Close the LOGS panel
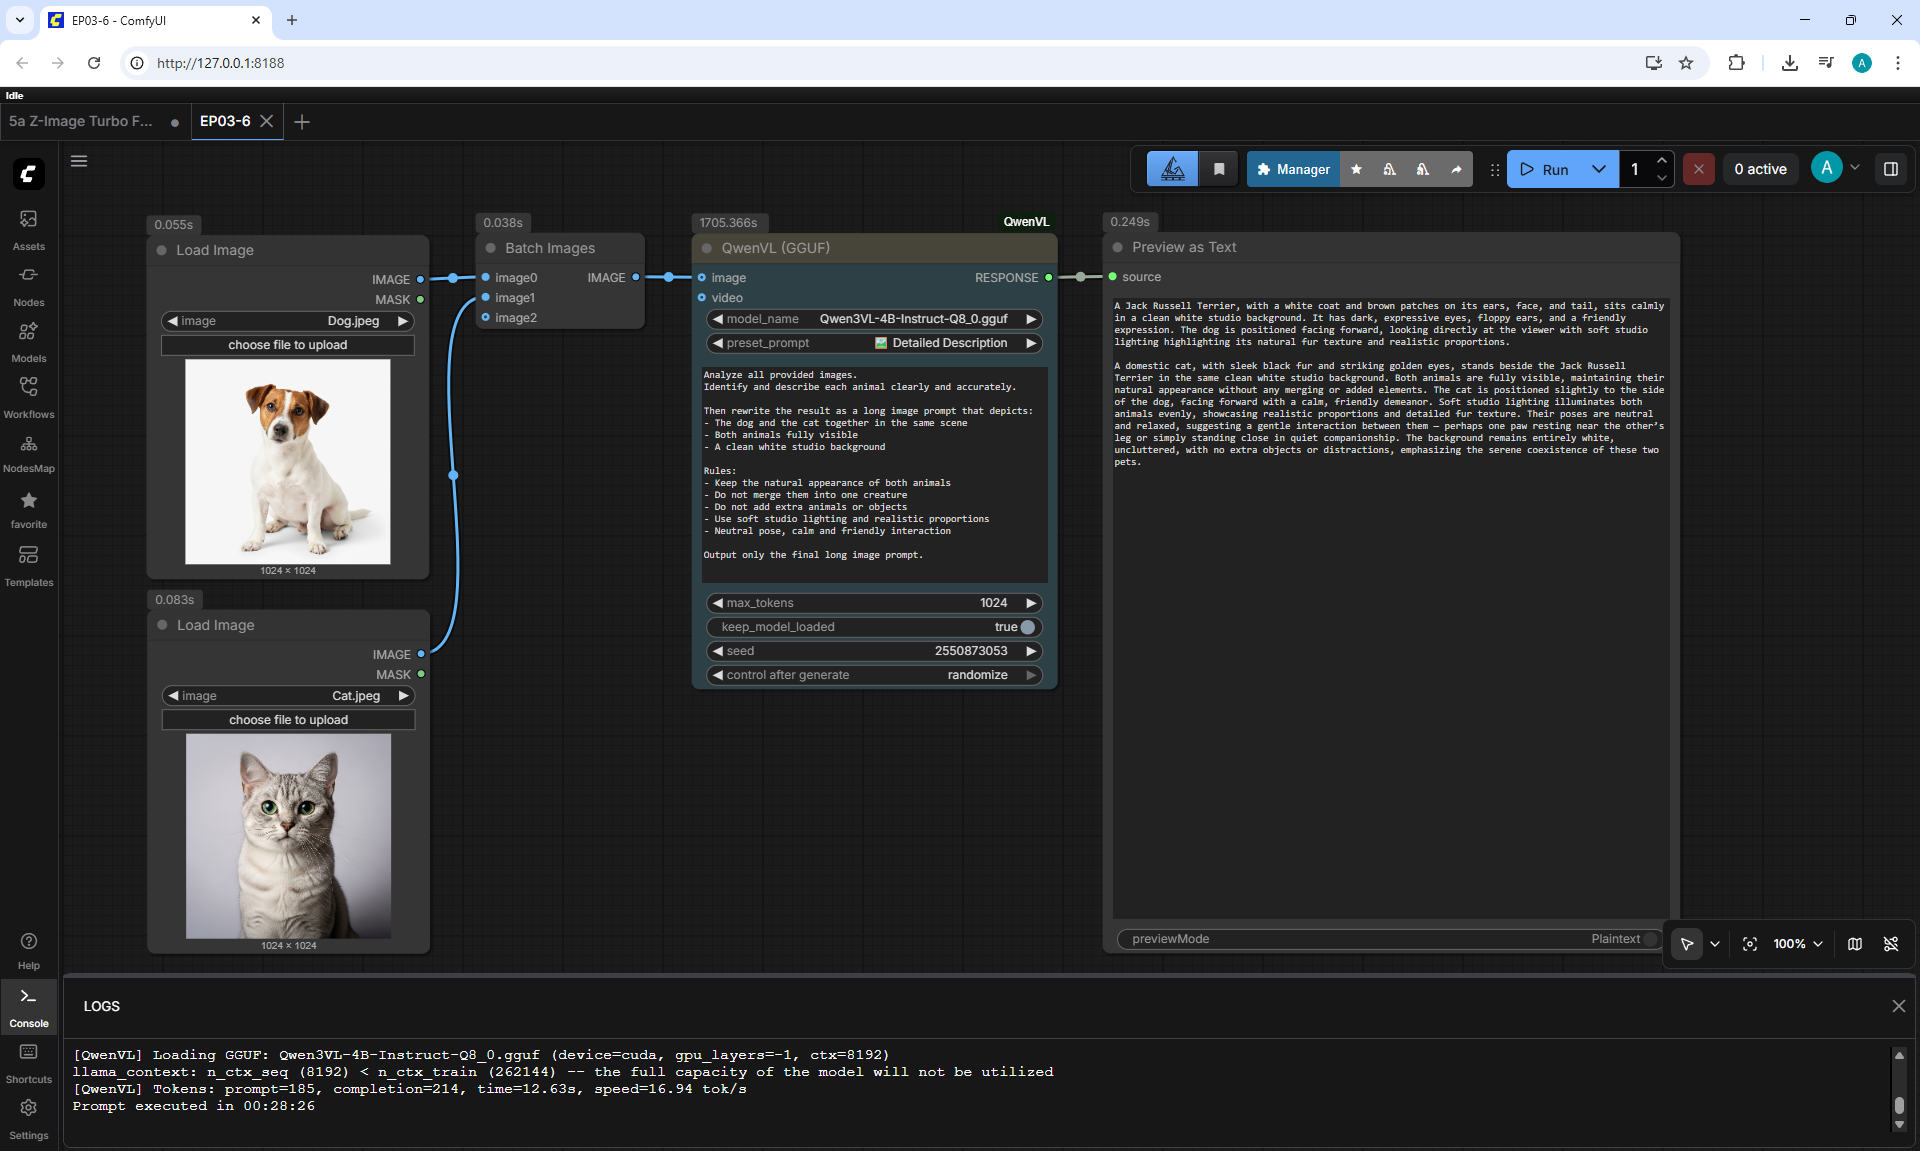Screen dimensions: 1920x1151 tap(1898, 1006)
